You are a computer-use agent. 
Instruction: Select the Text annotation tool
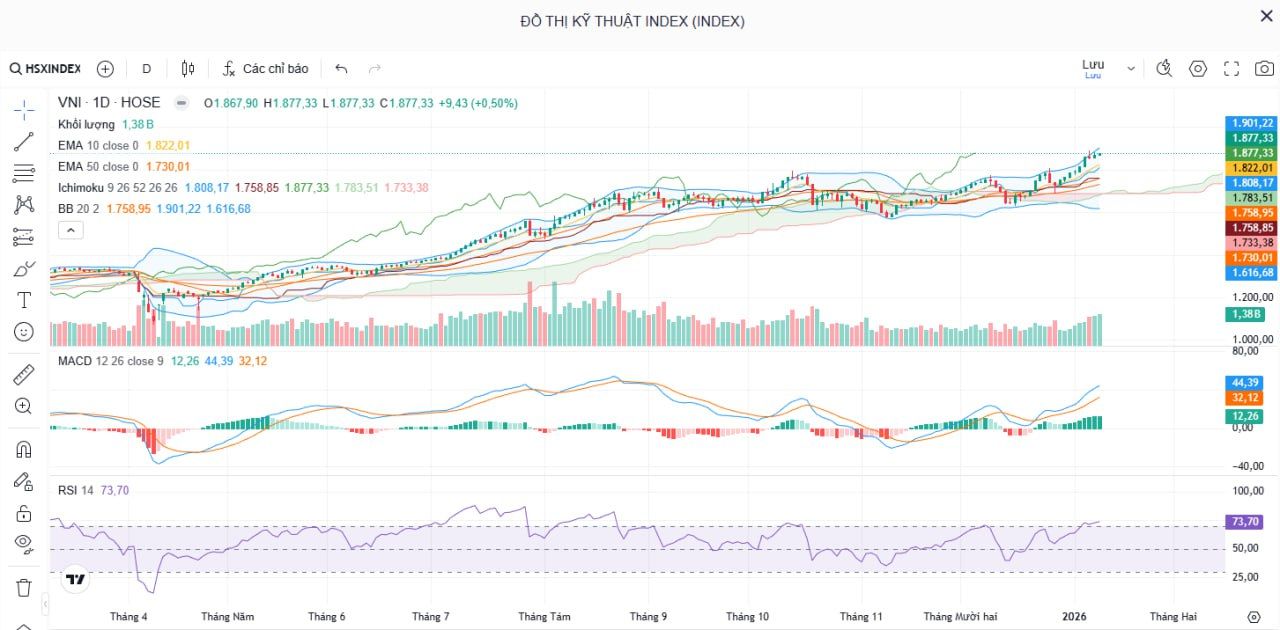[x=22, y=300]
